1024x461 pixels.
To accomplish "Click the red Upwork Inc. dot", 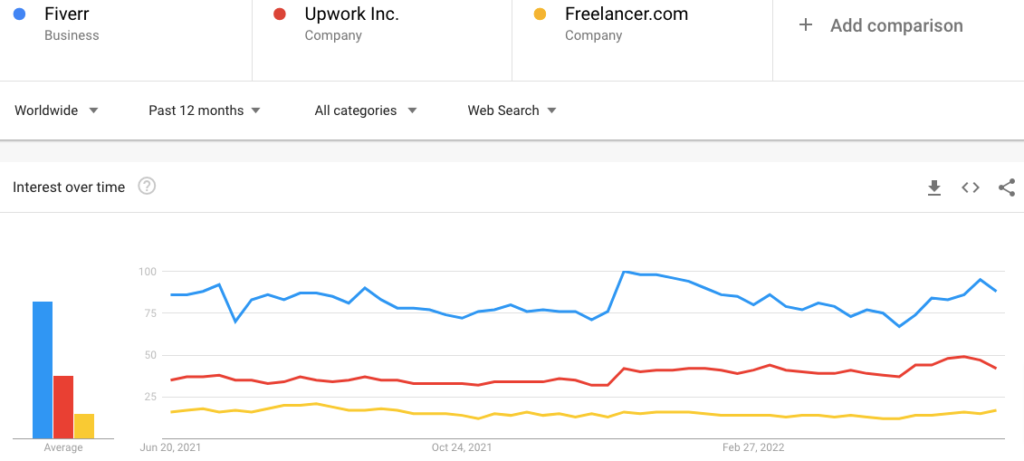I will click(x=280, y=15).
